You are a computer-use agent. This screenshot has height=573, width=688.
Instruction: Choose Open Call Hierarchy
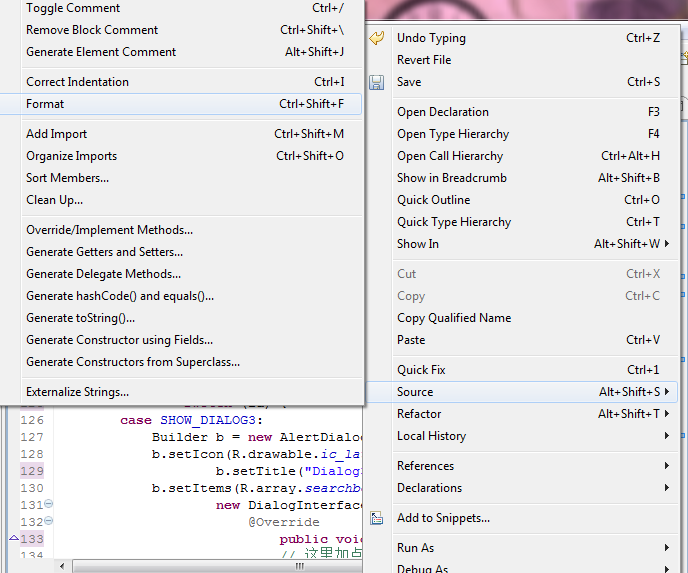(x=522, y=156)
